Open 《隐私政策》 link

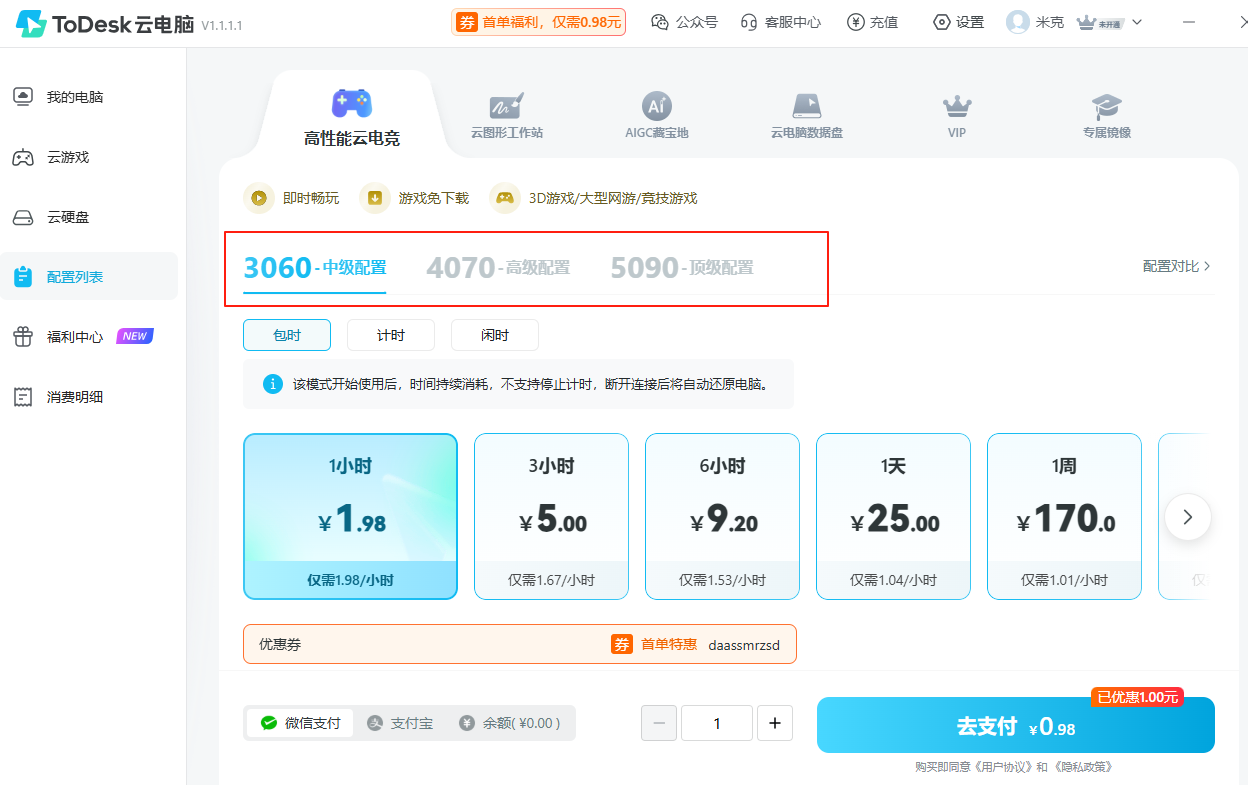1082,767
